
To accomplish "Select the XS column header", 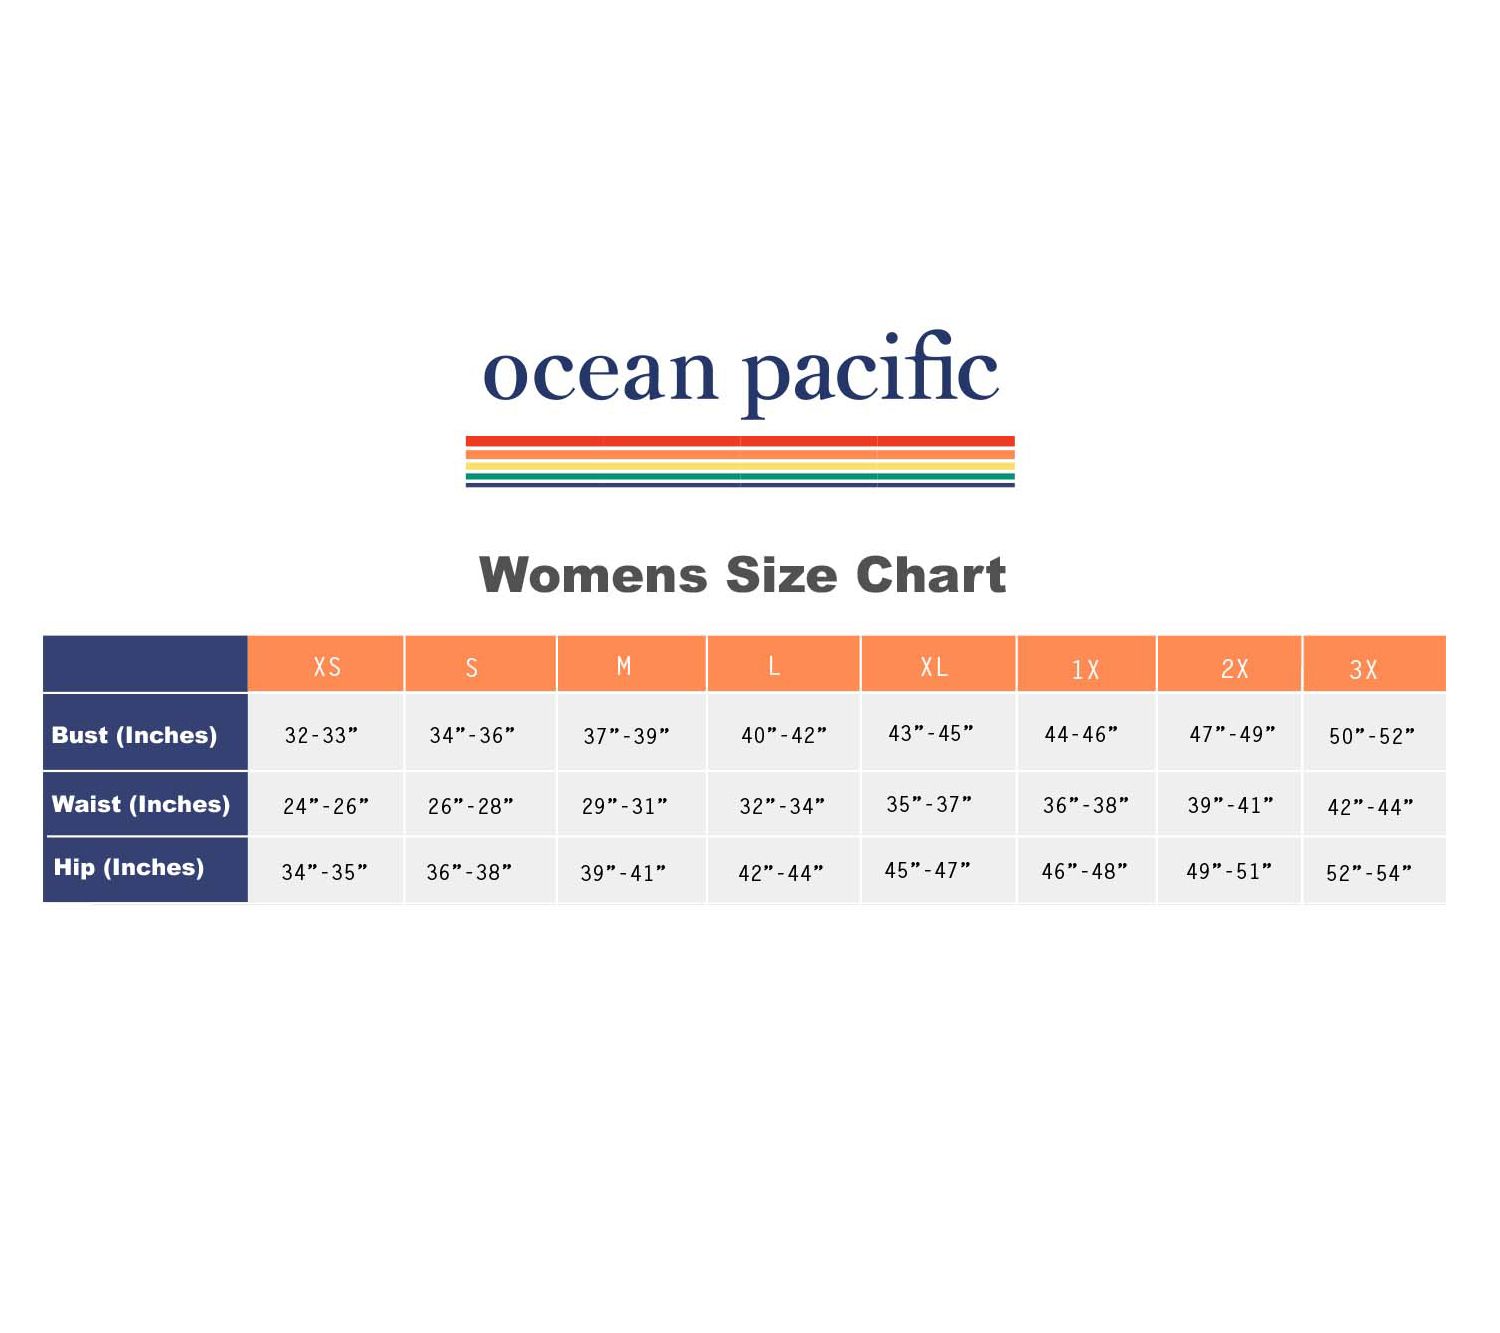I will coord(327,666).
